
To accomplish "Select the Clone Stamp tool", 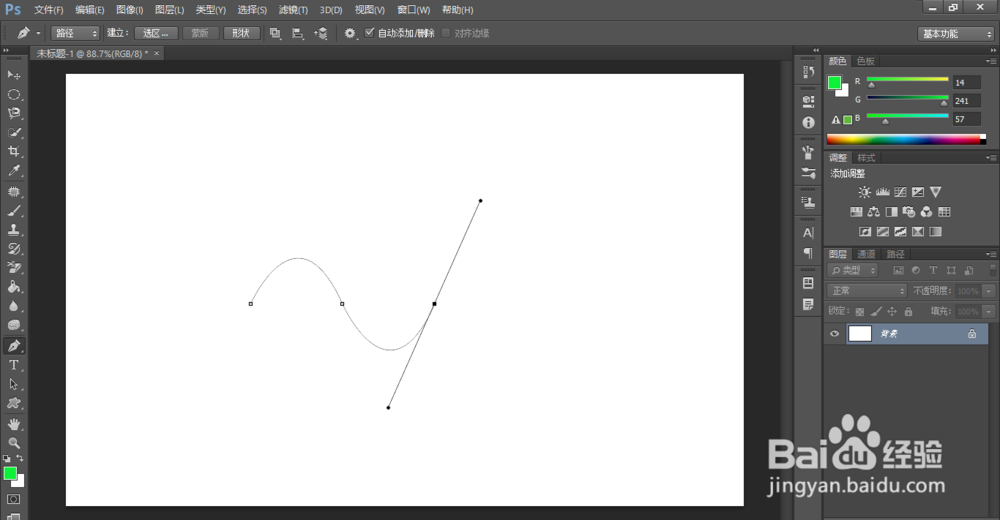I will tap(13, 230).
